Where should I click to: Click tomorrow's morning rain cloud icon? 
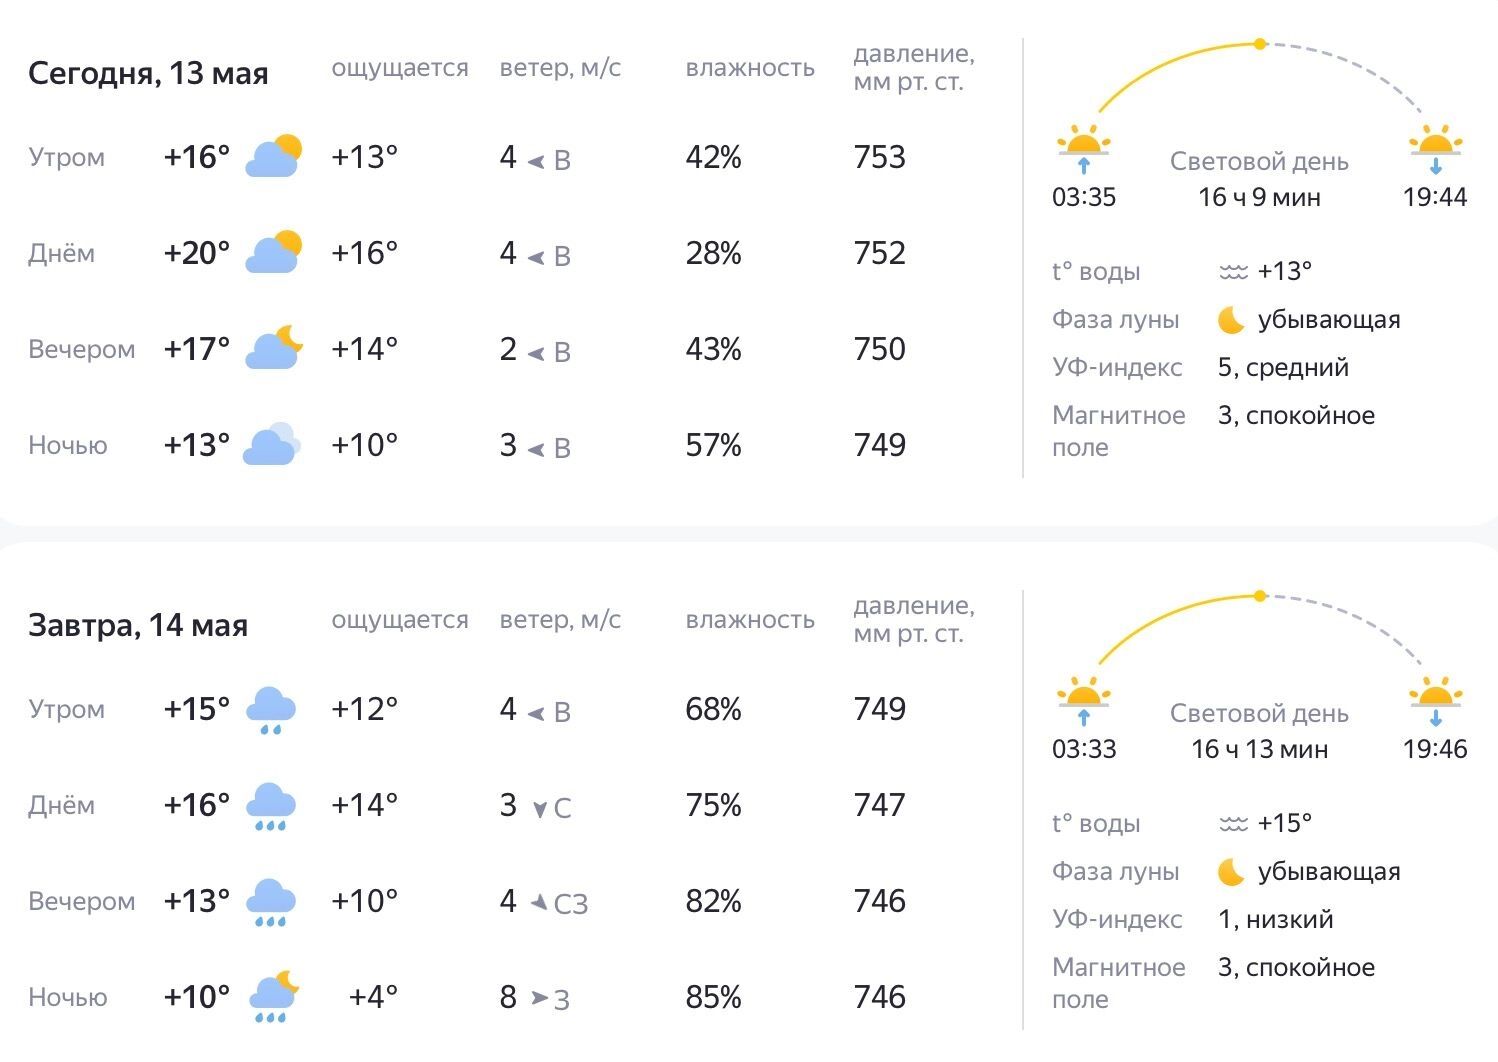[x=271, y=709]
